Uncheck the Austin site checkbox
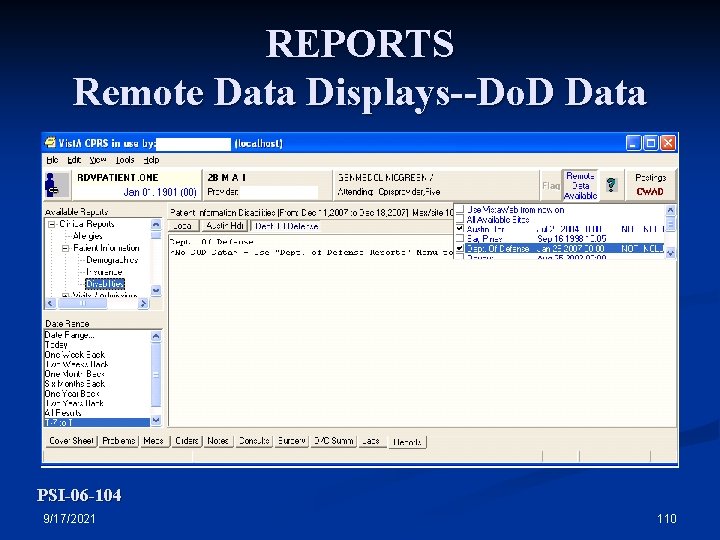 [460, 229]
